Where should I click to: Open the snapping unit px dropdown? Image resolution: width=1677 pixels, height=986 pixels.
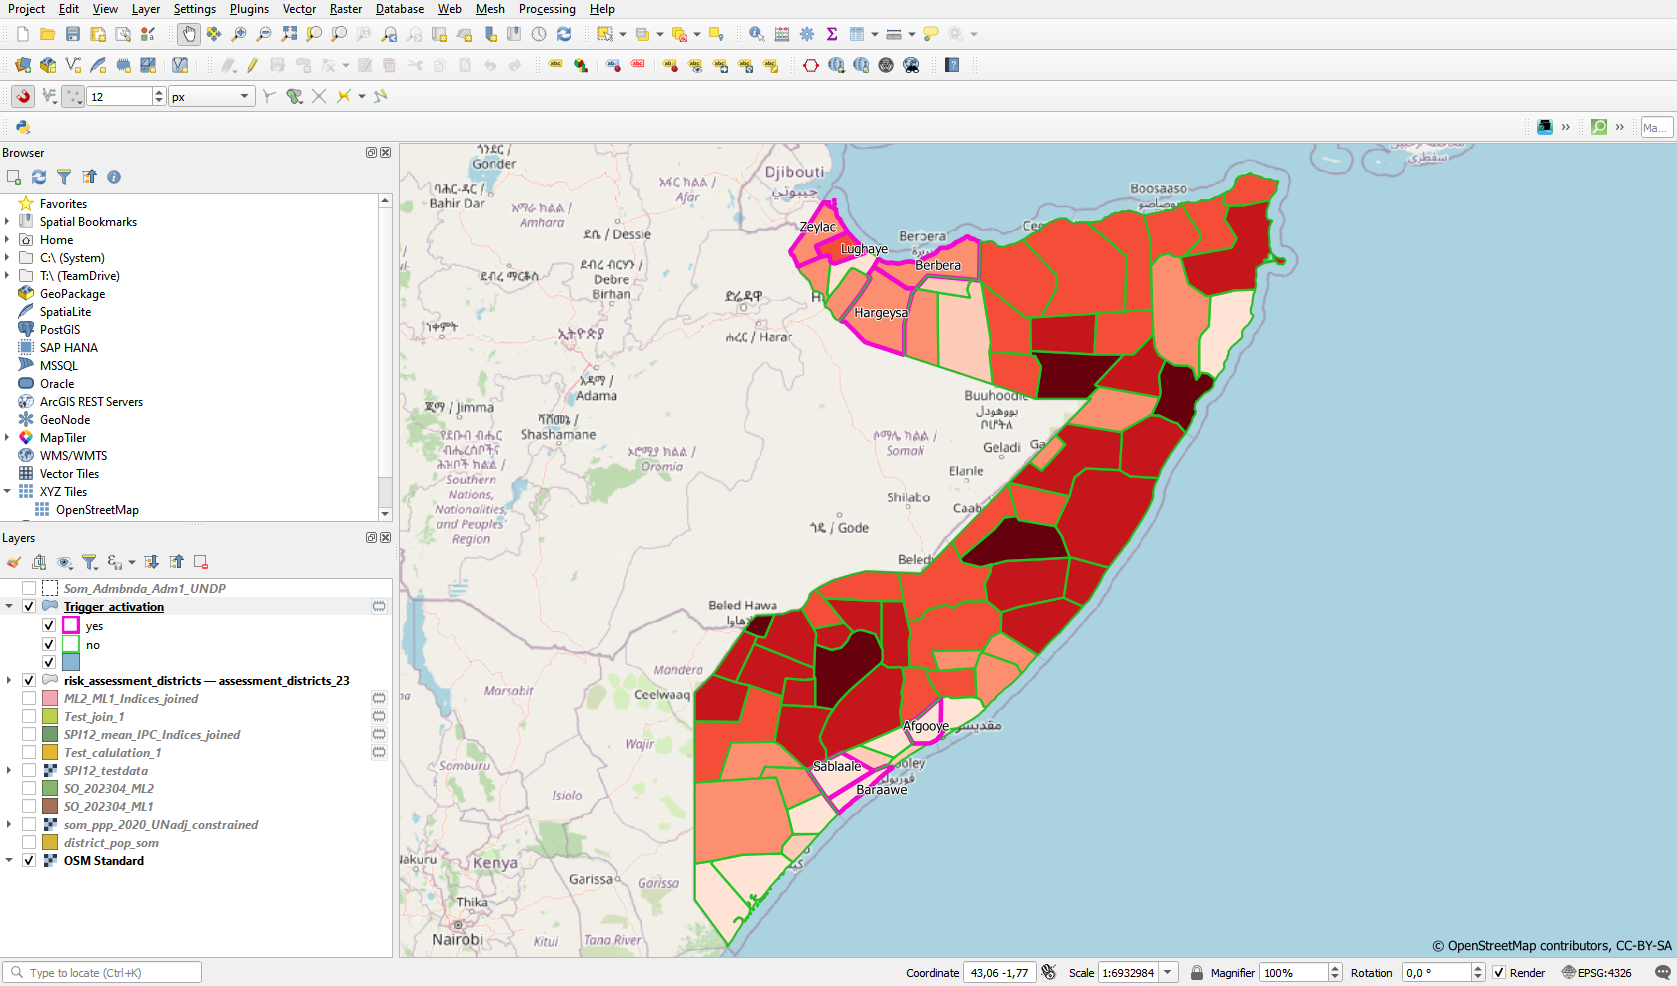pos(244,96)
